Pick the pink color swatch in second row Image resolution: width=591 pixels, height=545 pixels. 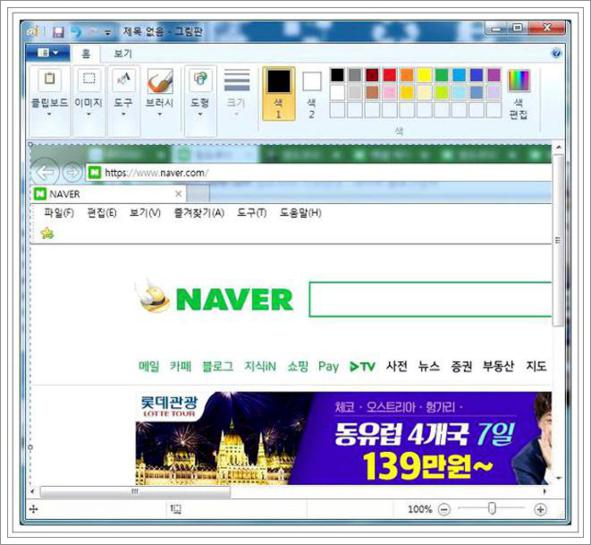(390, 92)
